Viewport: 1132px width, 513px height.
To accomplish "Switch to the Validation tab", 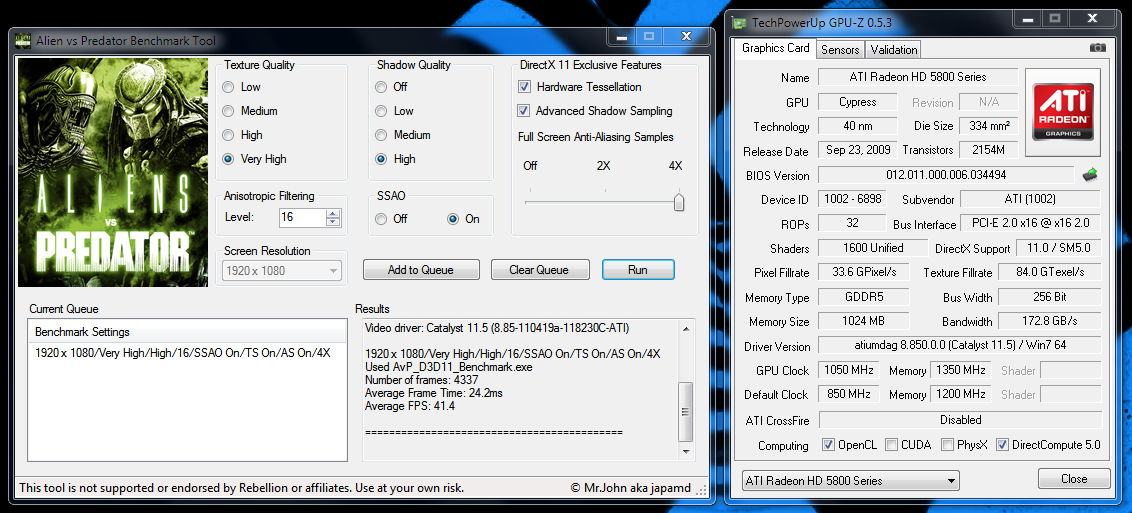I will [x=894, y=50].
